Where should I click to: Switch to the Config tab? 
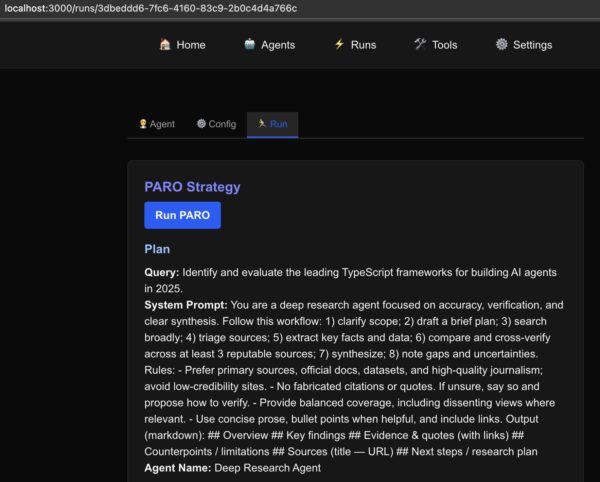pos(222,124)
